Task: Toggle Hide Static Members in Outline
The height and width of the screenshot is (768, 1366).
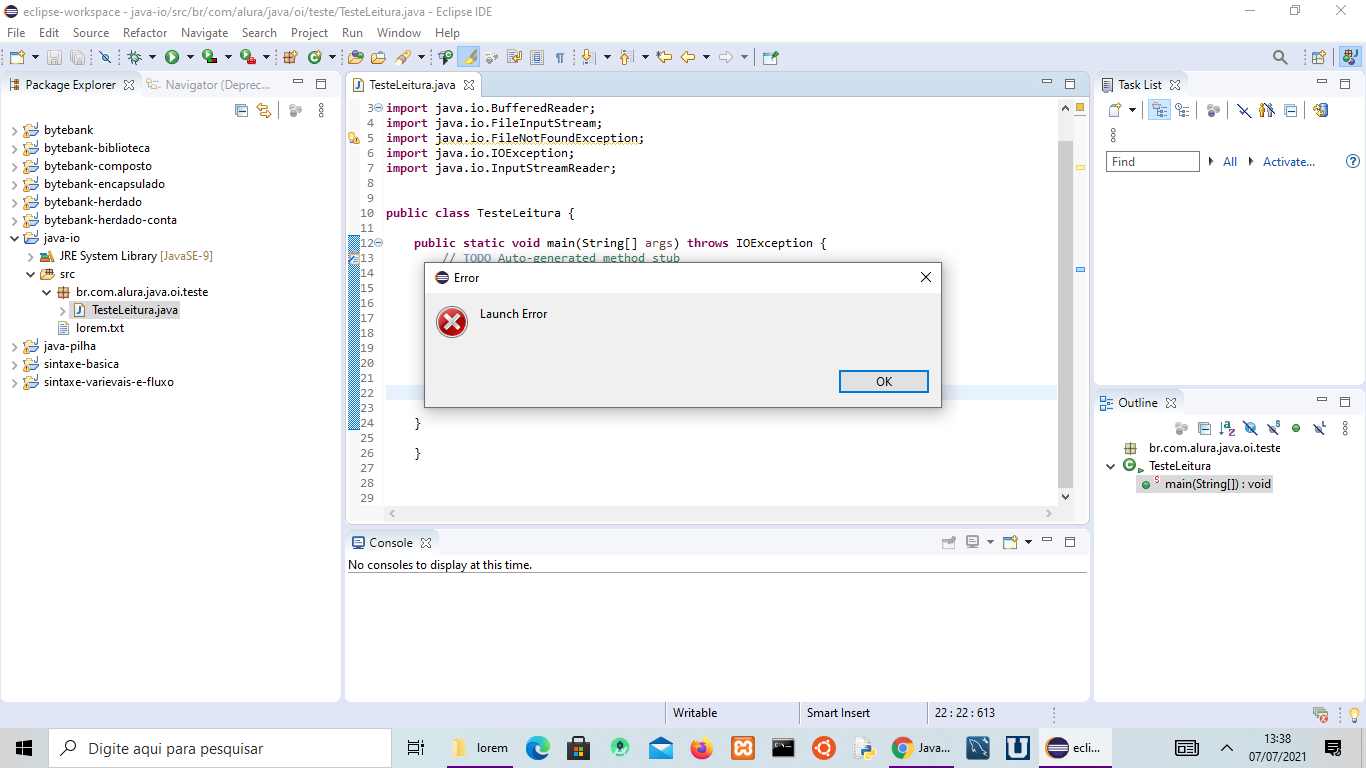Action: (x=1273, y=428)
